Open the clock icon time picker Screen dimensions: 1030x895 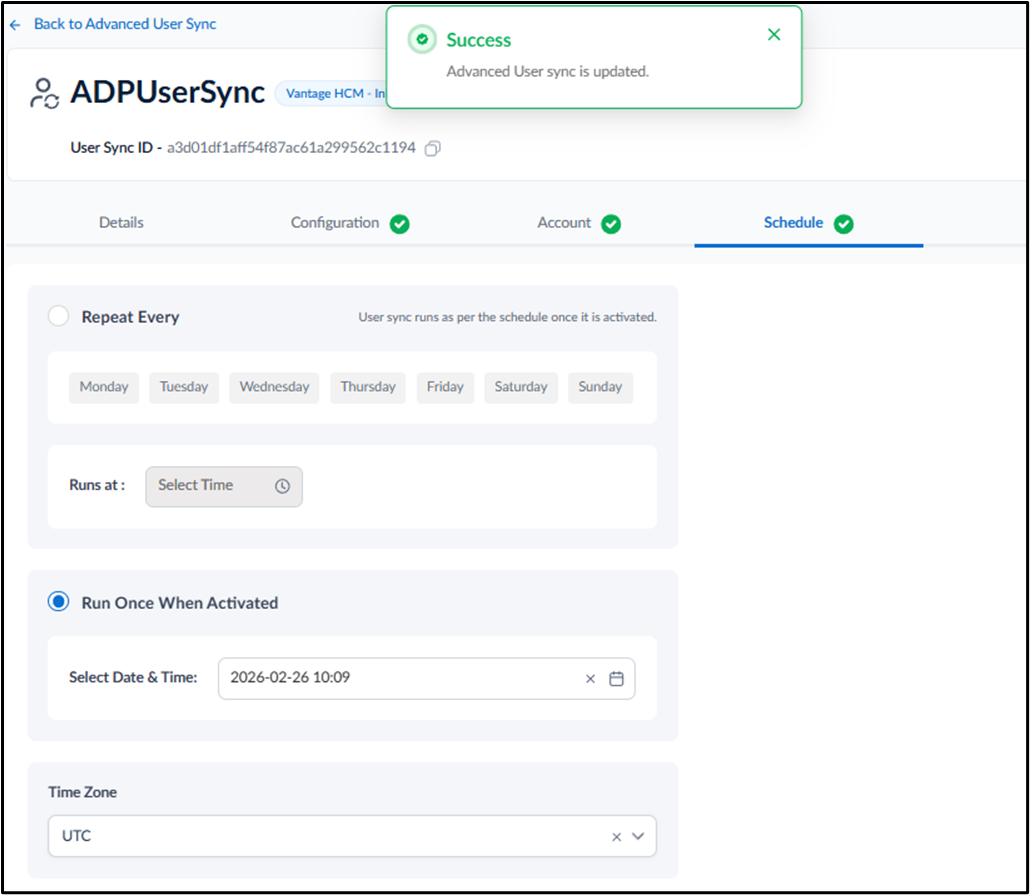click(x=282, y=486)
